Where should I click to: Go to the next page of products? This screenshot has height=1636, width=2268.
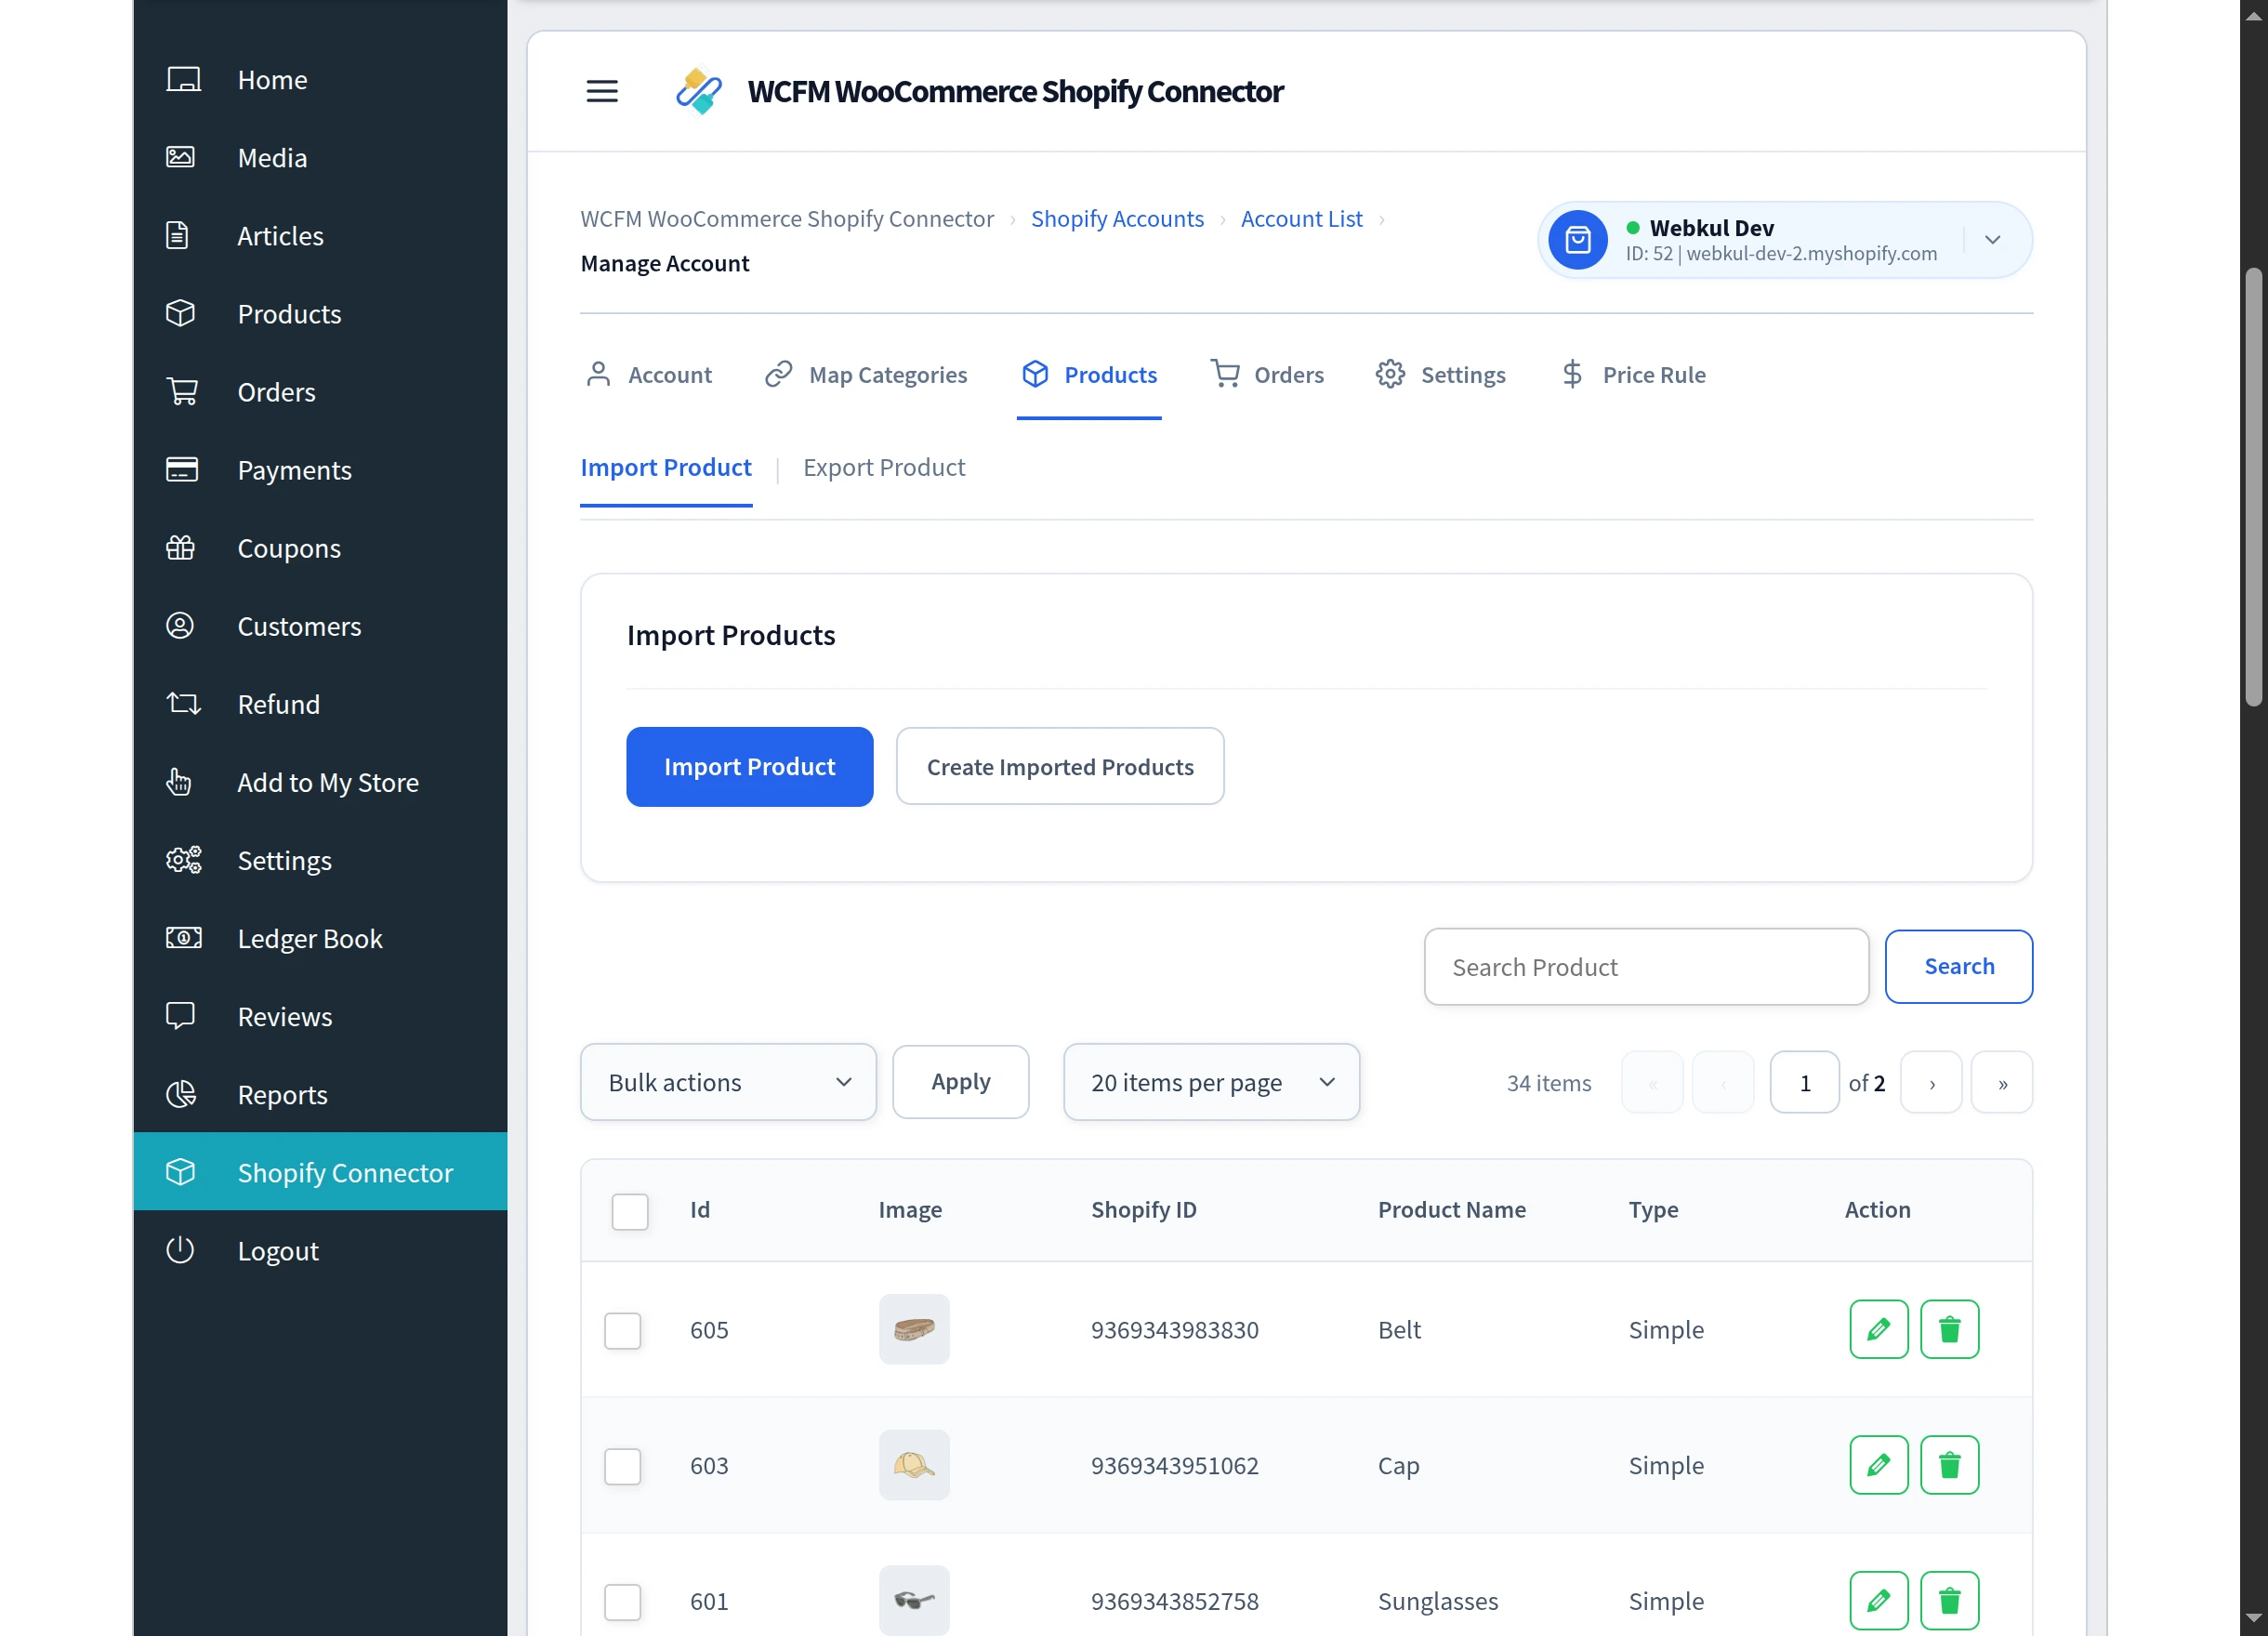pyautogui.click(x=1932, y=1083)
